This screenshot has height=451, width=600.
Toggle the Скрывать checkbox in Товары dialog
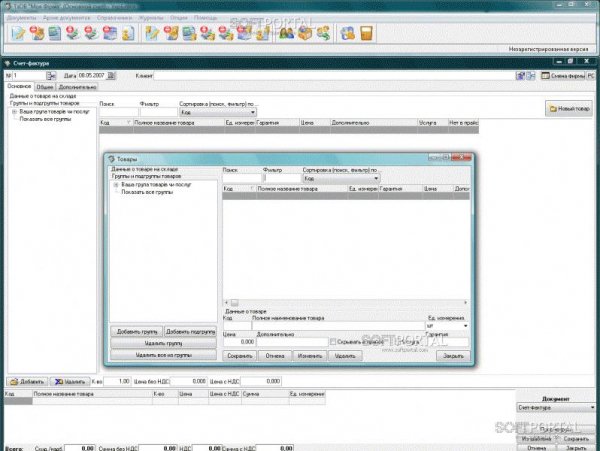(x=333, y=341)
